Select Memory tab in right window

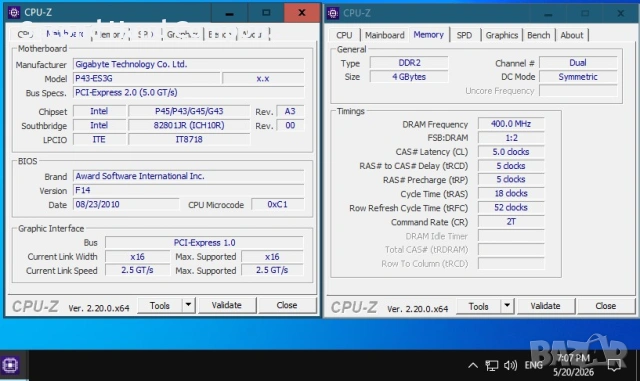click(428, 35)
